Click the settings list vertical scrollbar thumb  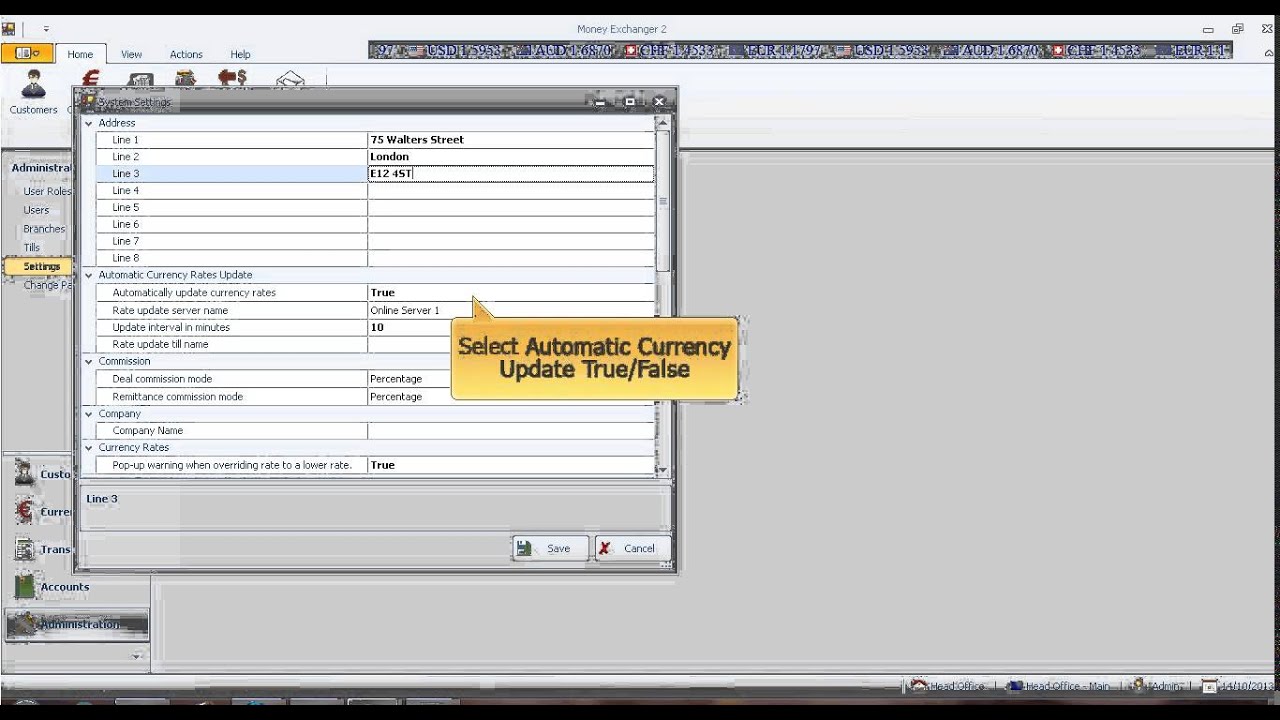click(662, 200)
